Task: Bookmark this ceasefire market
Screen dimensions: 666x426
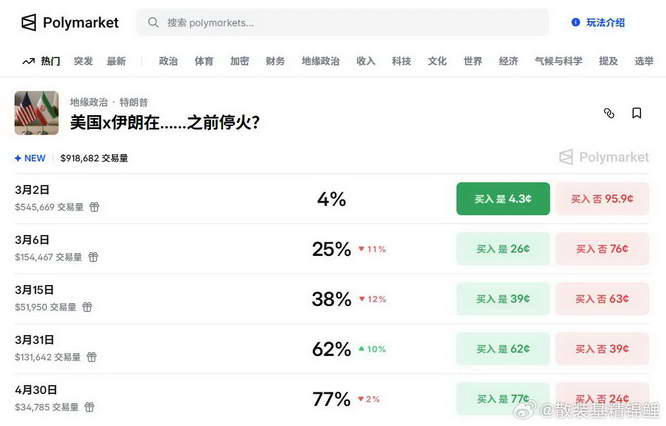Action: click(637, 113)
